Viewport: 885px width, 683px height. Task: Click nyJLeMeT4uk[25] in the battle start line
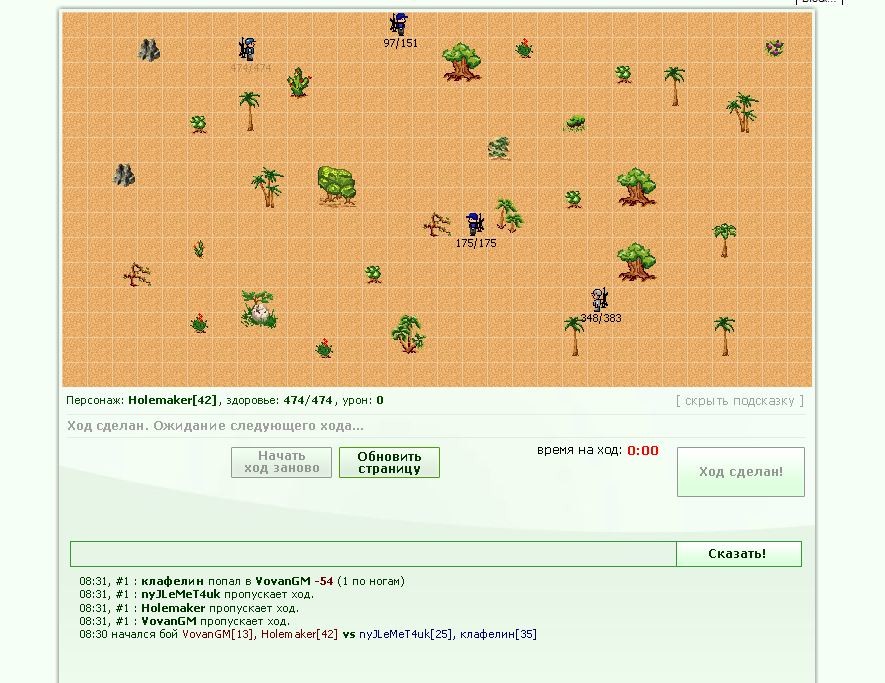(406, 634)
